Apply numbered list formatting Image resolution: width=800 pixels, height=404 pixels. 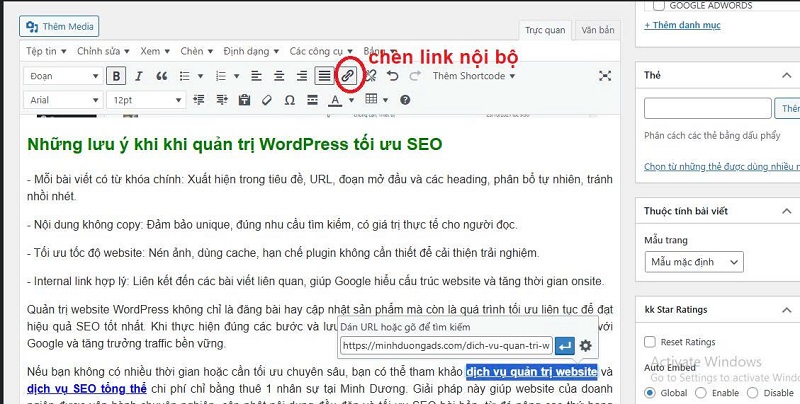[221, 76]
